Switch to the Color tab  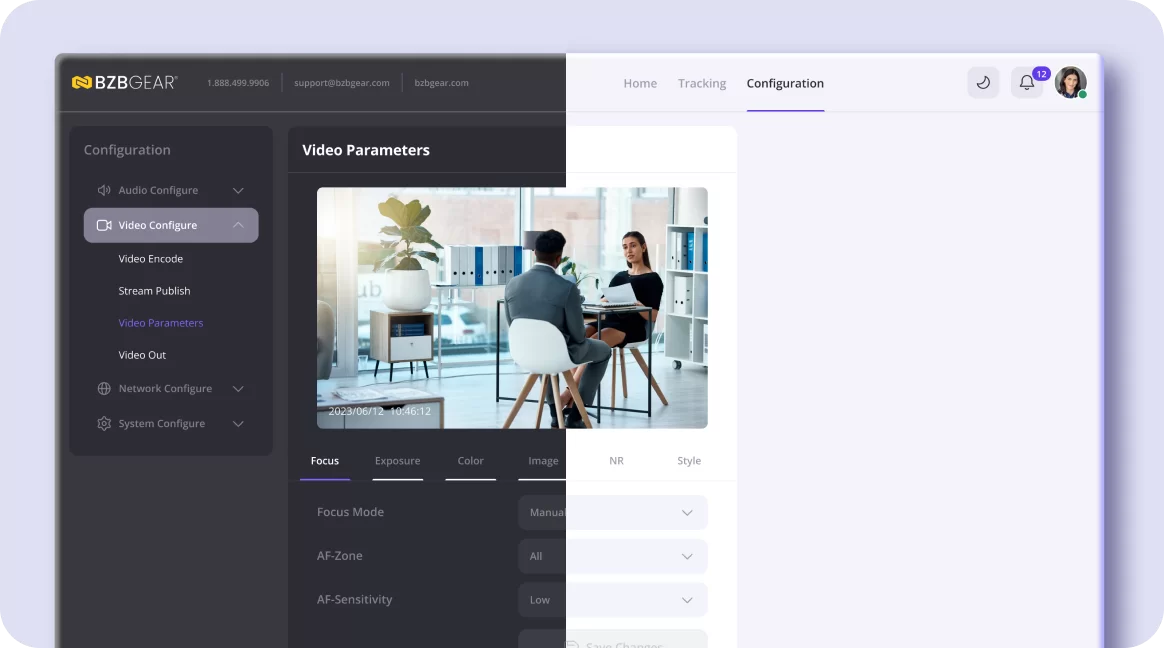471,461
